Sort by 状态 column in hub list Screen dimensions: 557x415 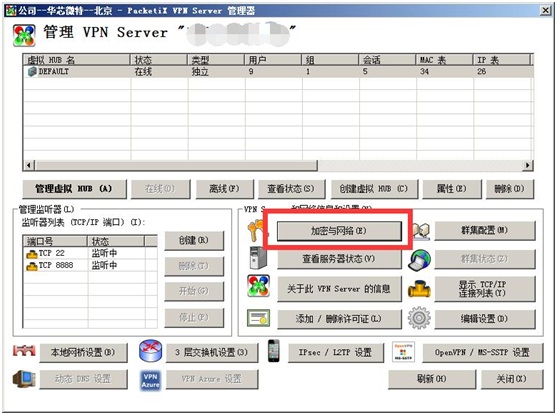[159, 60]
